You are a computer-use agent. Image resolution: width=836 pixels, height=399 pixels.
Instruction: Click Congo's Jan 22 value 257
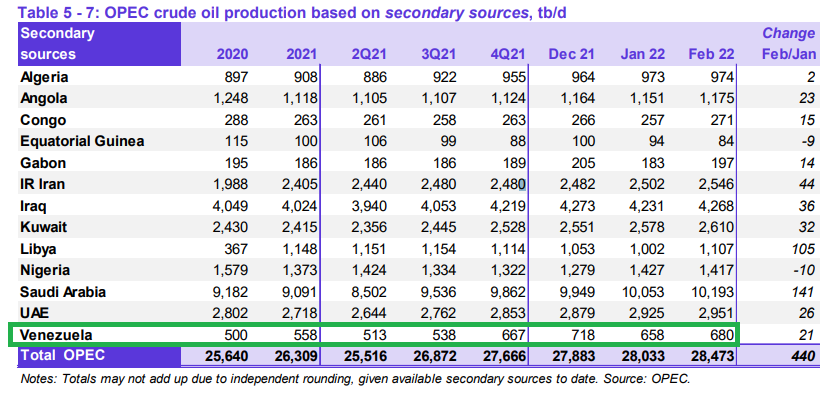coord(653,120)
